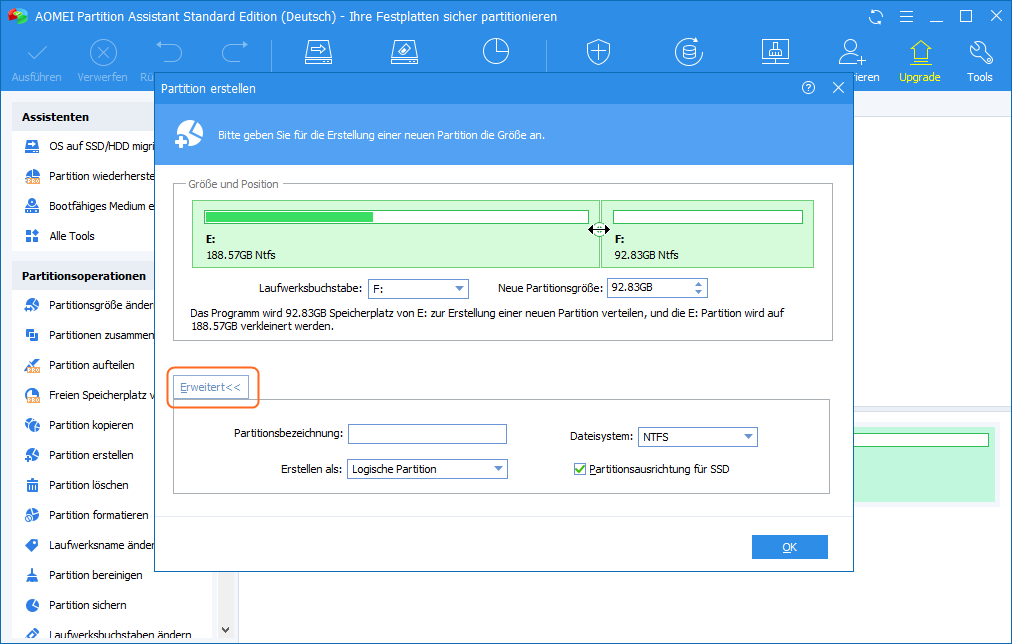The width and height of the screenshot is (1012, 644).
Task: Open the Upgrade option
Action: [920, 61]
